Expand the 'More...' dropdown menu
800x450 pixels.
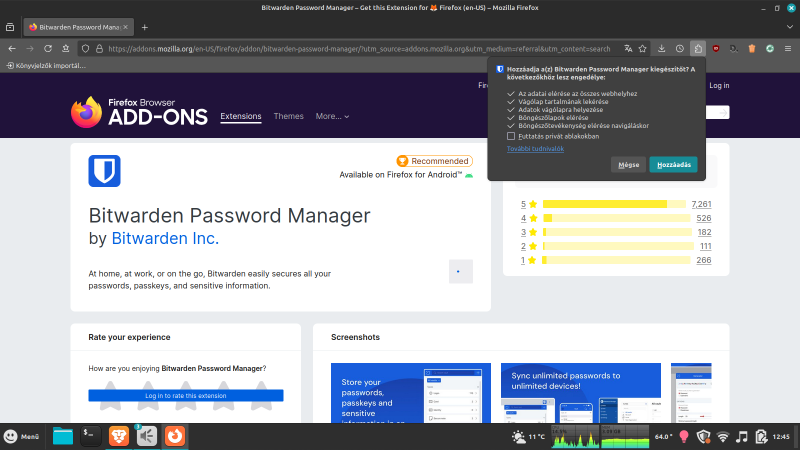(332, 116)
